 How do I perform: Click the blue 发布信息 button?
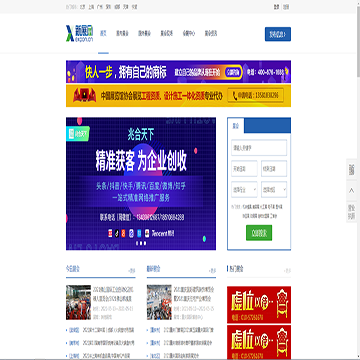point(278,34)
